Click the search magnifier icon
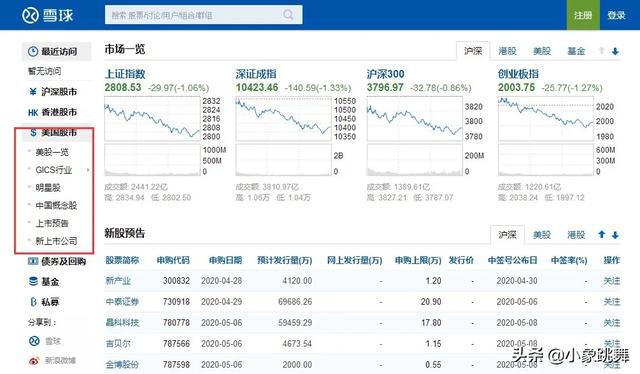Screen dimensions: 640x374 288,15
